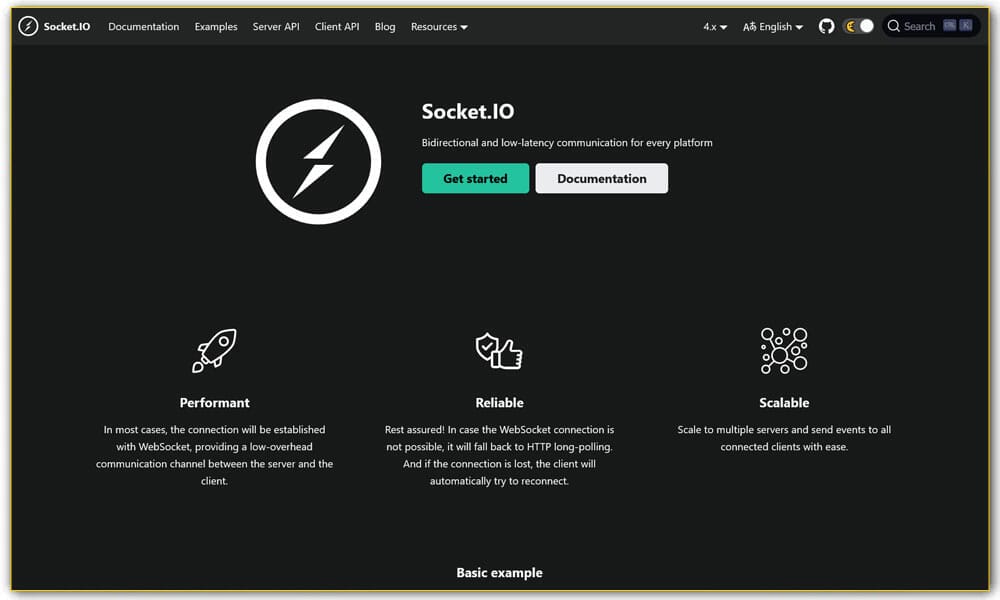
Task: Open the Client API section
Action: tap(337, 27)
